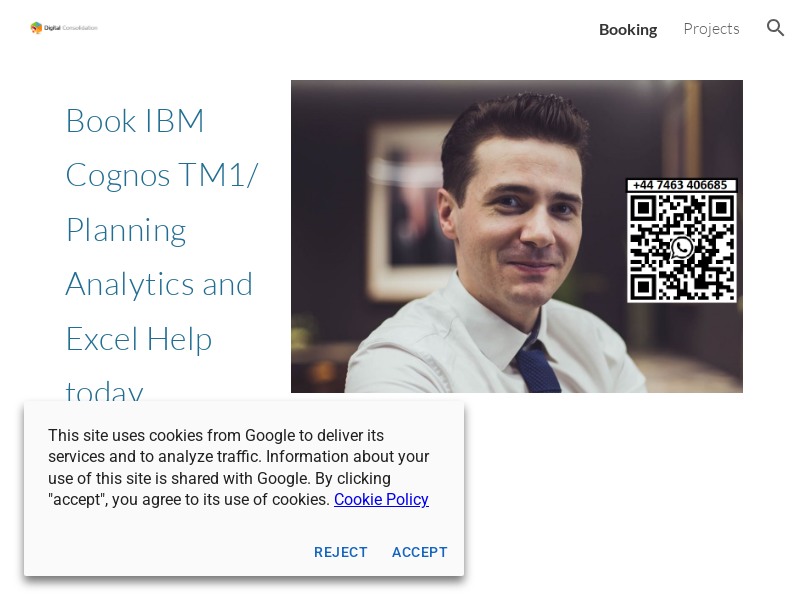Reject the cookie usage
The image size is (800, 600).
(x=340, y=552)
